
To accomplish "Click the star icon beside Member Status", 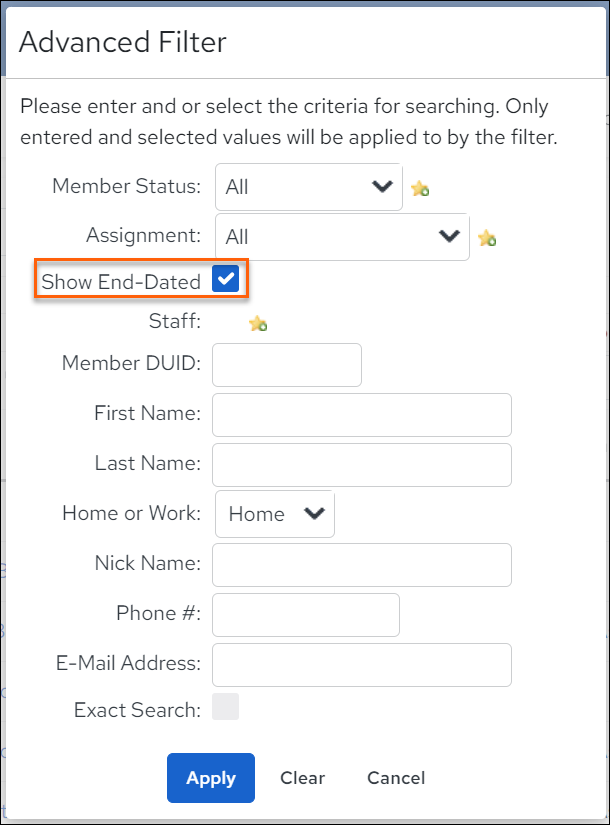I will 420,188.
